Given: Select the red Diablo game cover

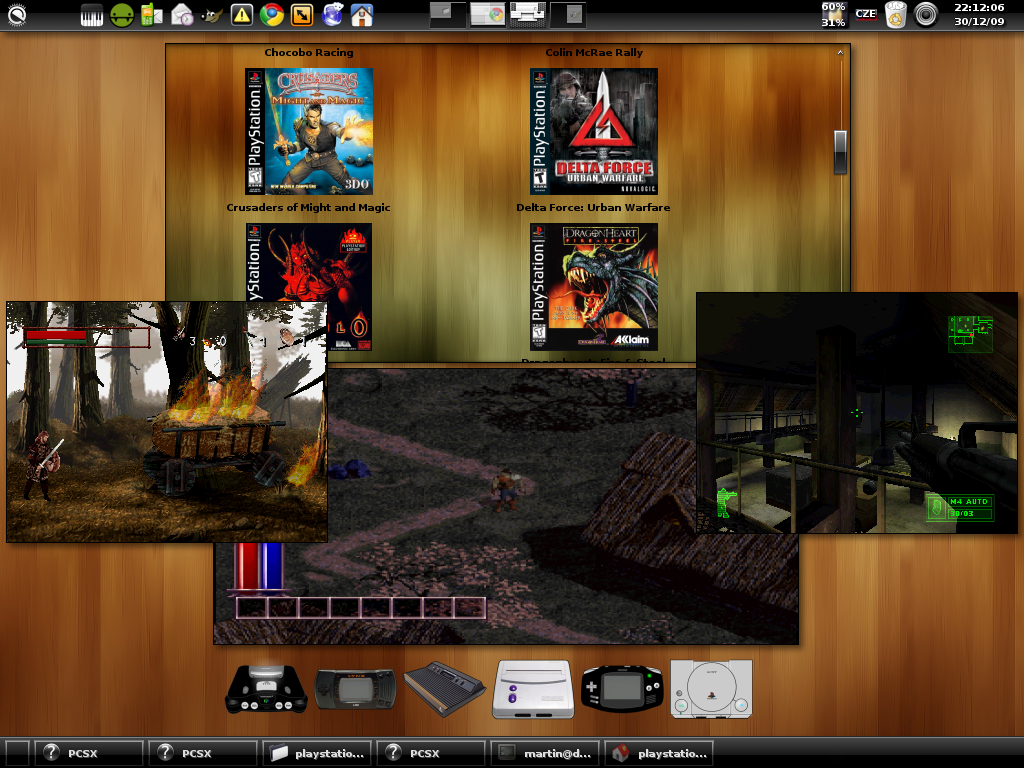Looking at the screenshot, I should pyautogui.click(x=309, y=262).
